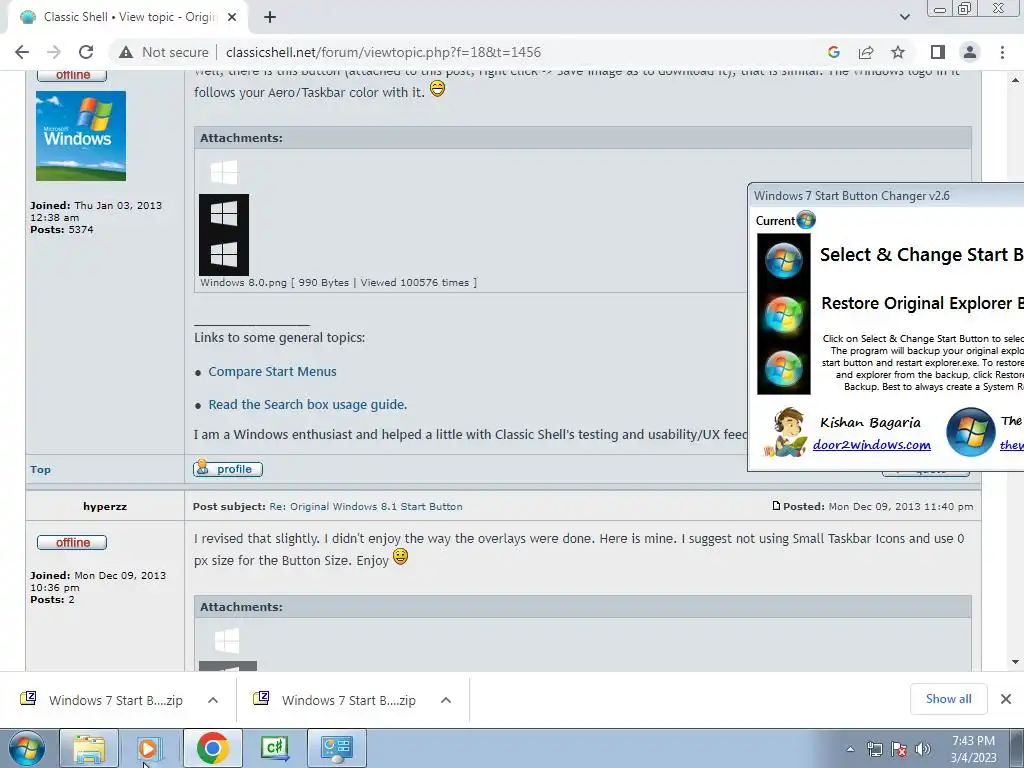Click the Current start orb icon
This screenshot has height=768, width=1024.
[x=807, y=220]
